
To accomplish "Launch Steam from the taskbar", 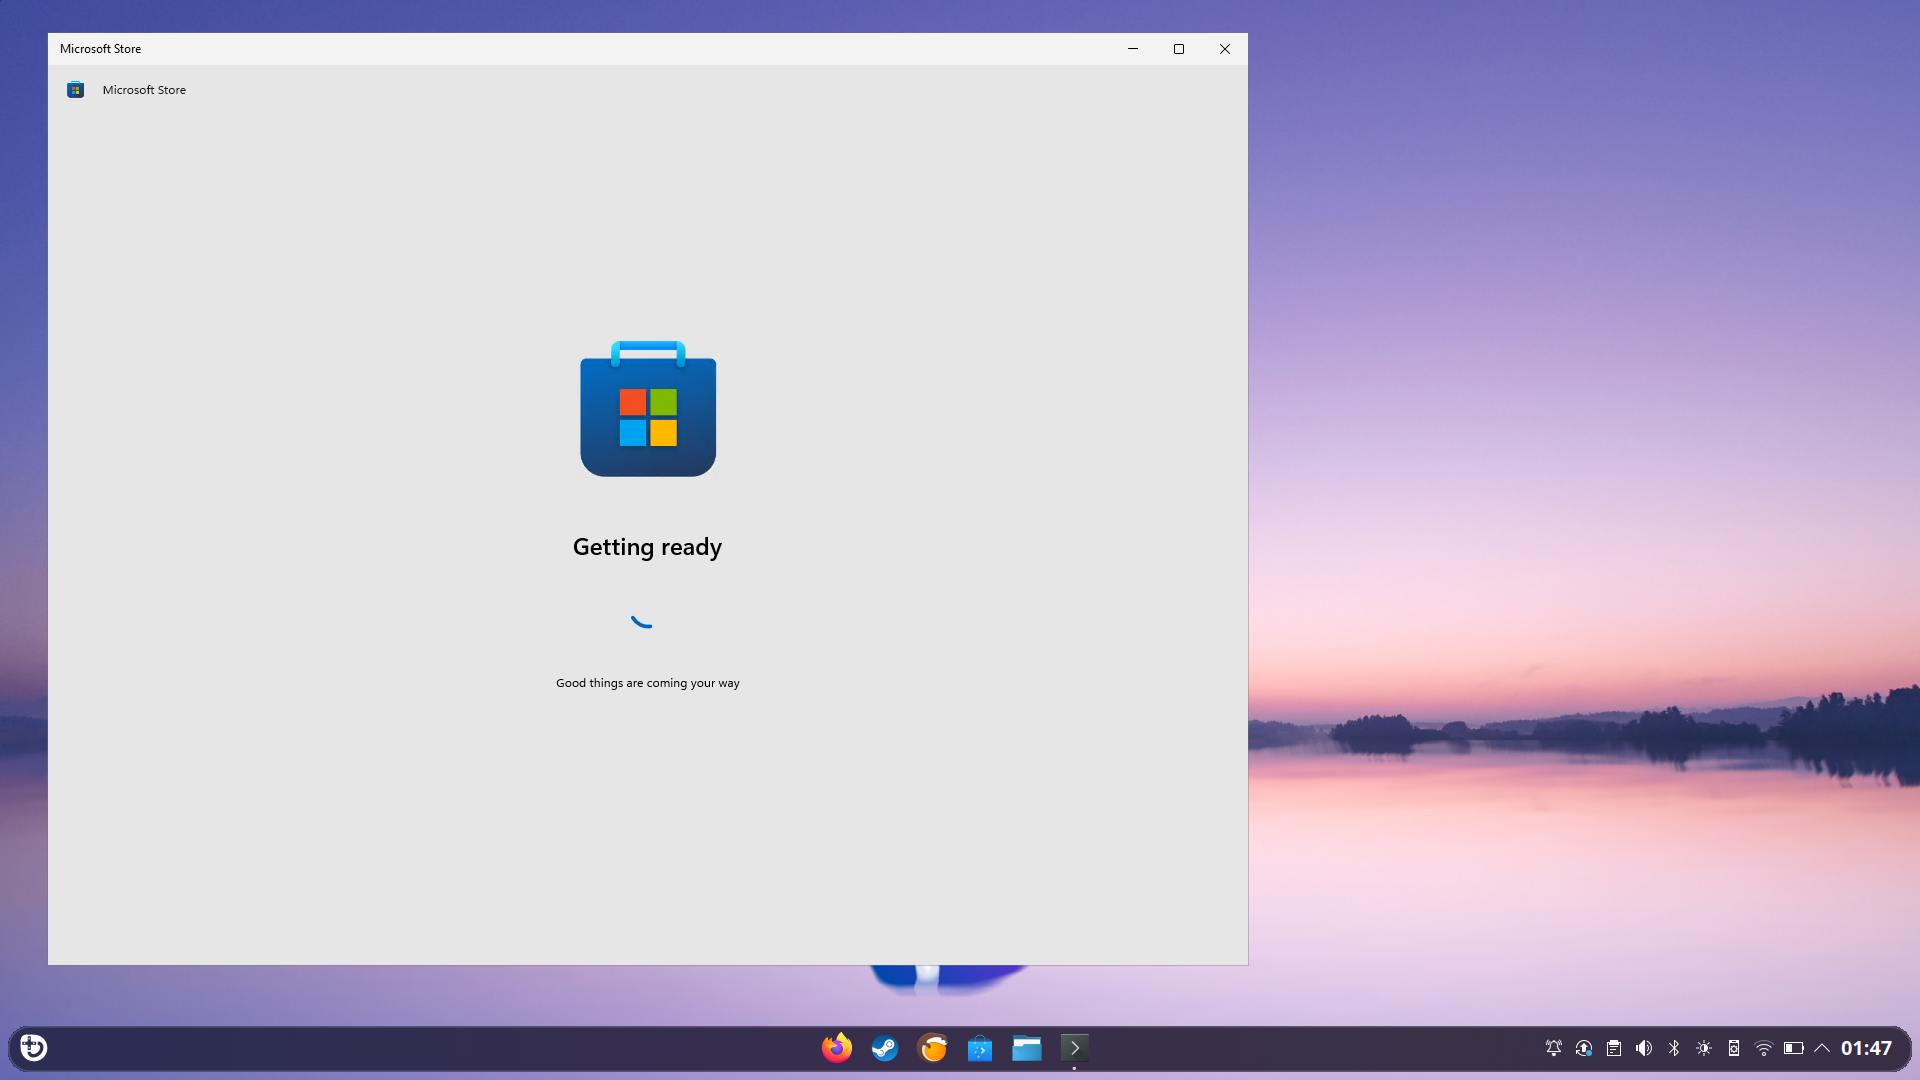I will click(884, 1048).
